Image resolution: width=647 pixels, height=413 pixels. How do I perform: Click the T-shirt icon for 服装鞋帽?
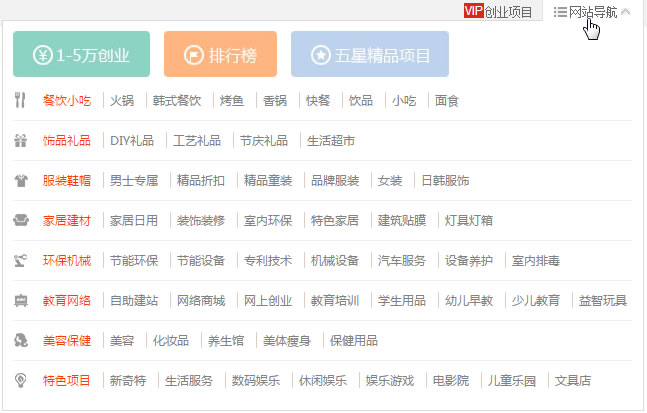(21, 180)
